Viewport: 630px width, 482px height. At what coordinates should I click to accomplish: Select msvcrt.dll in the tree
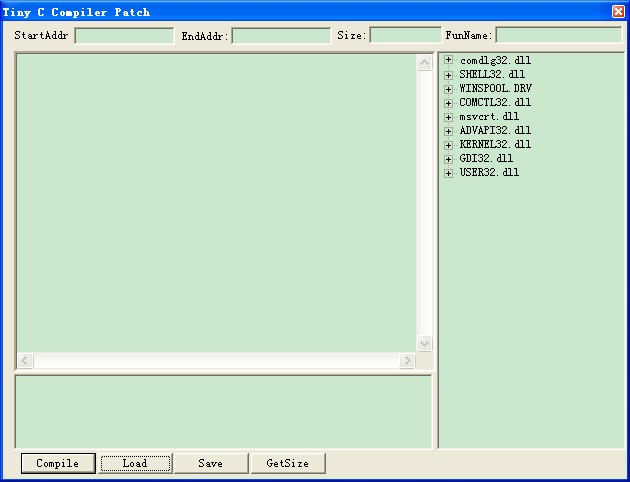coord(489,116)
